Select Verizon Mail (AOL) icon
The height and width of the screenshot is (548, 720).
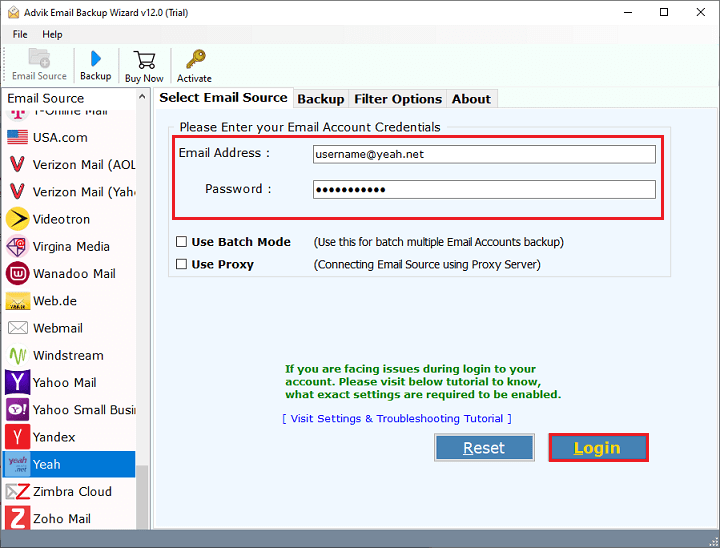[x=17, y=164]
